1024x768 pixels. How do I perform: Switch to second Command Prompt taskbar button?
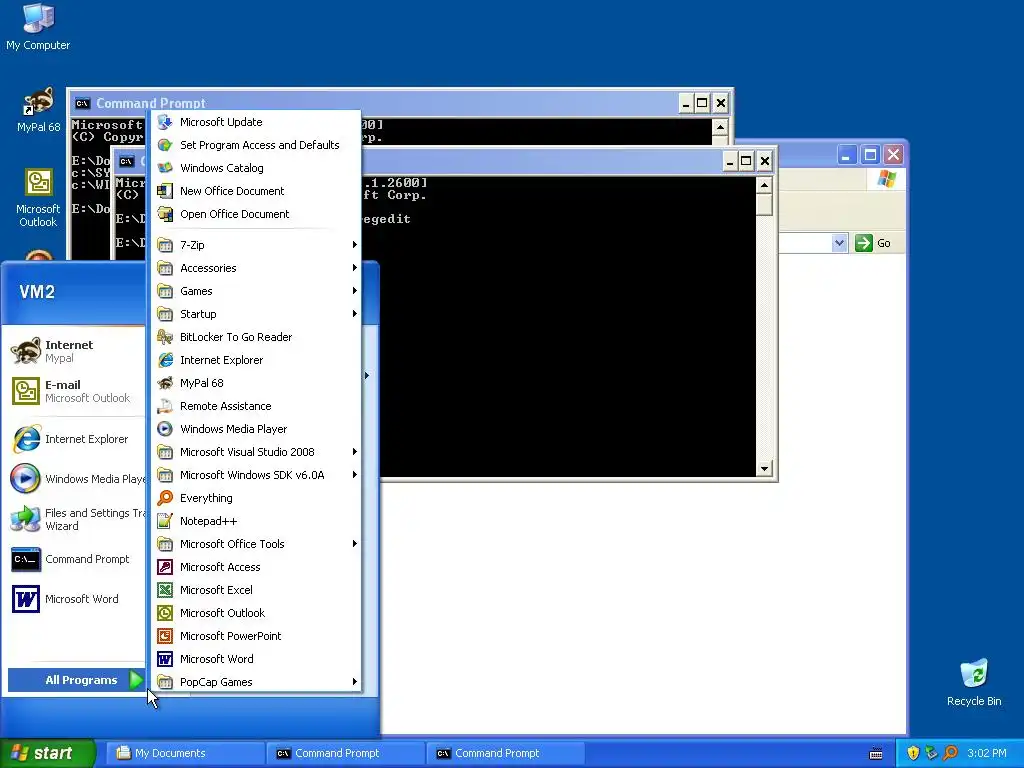coord(506,753)
